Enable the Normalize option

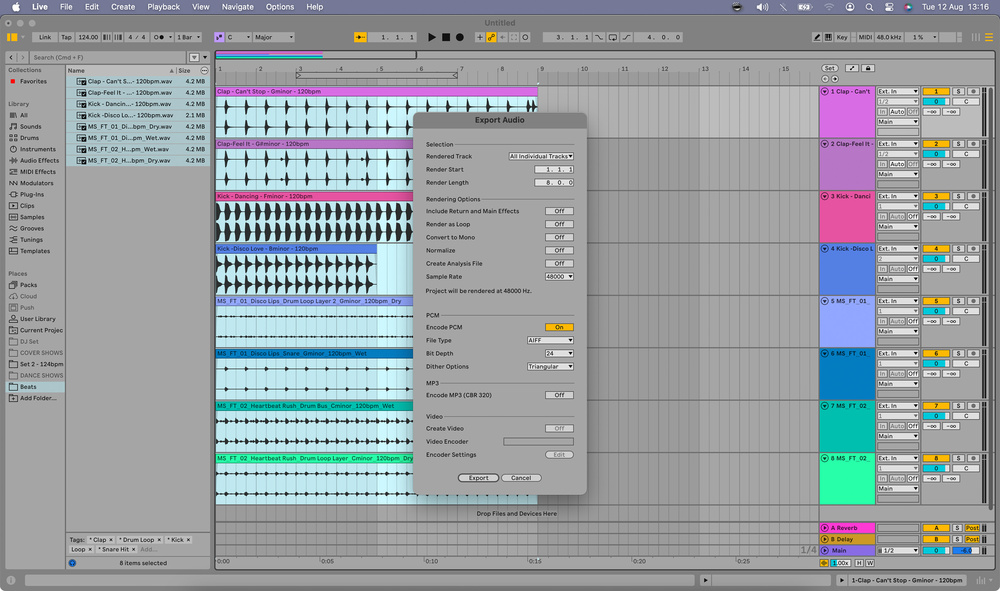559,250
